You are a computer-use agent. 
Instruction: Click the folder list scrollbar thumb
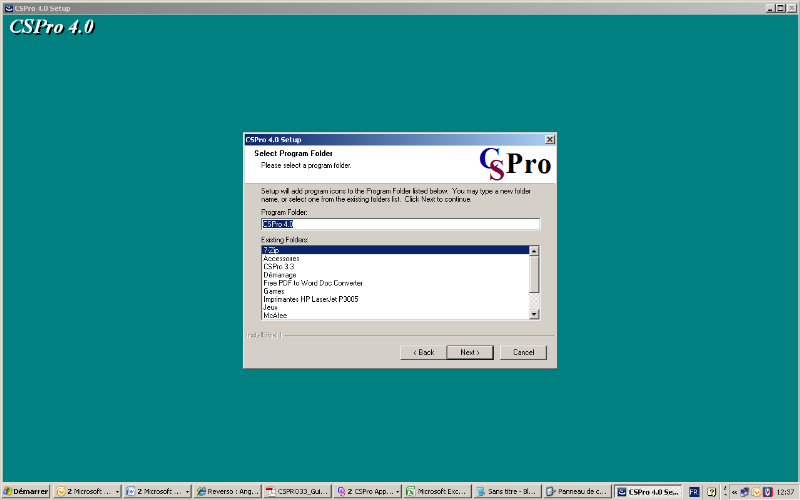coord(534,274)
